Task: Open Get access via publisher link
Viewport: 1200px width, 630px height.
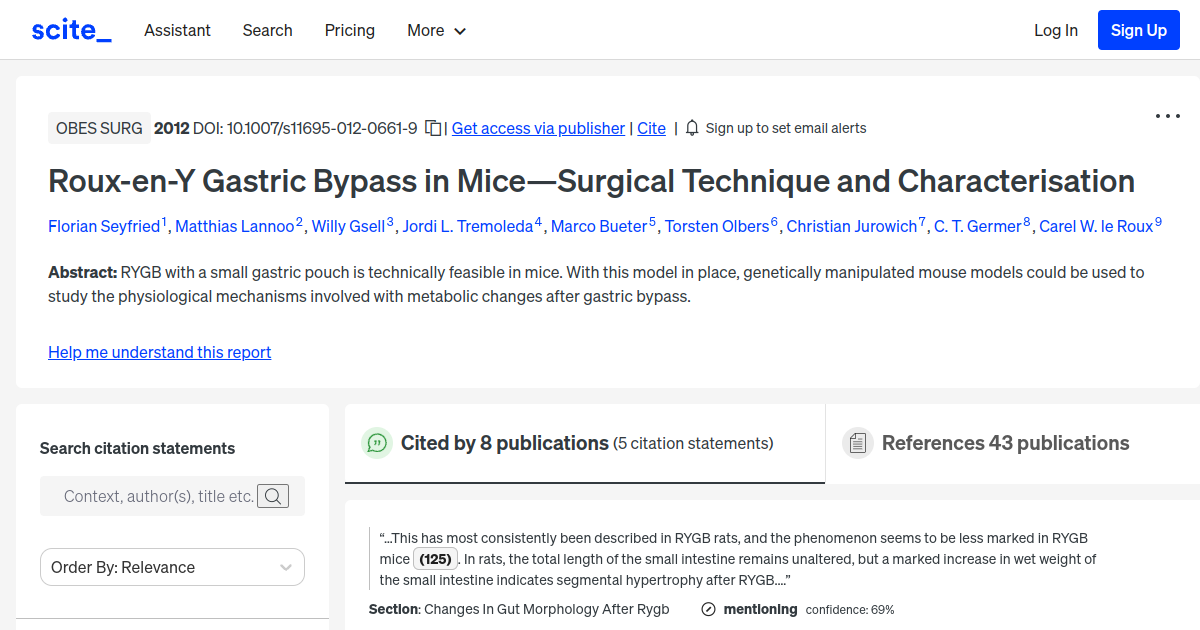Action: [x=538, y=128]
